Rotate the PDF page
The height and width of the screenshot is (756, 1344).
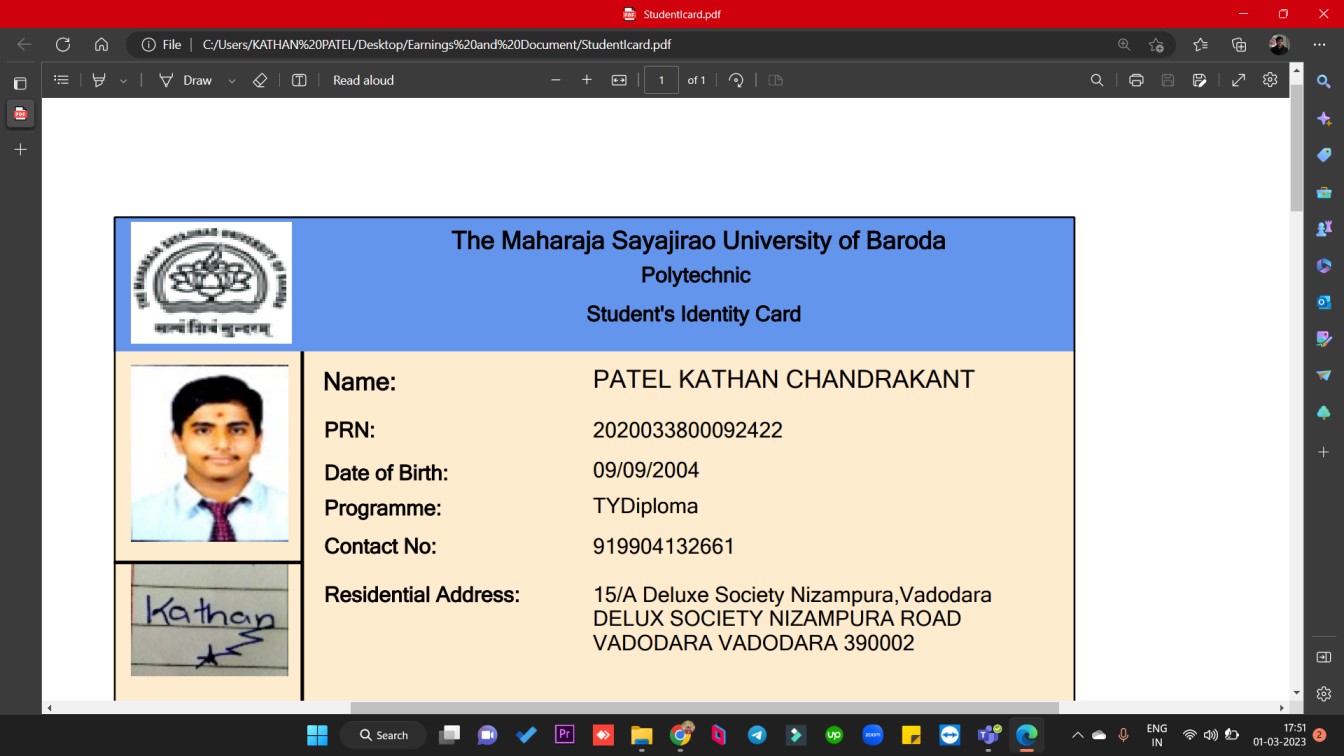[x=736, y=80]
